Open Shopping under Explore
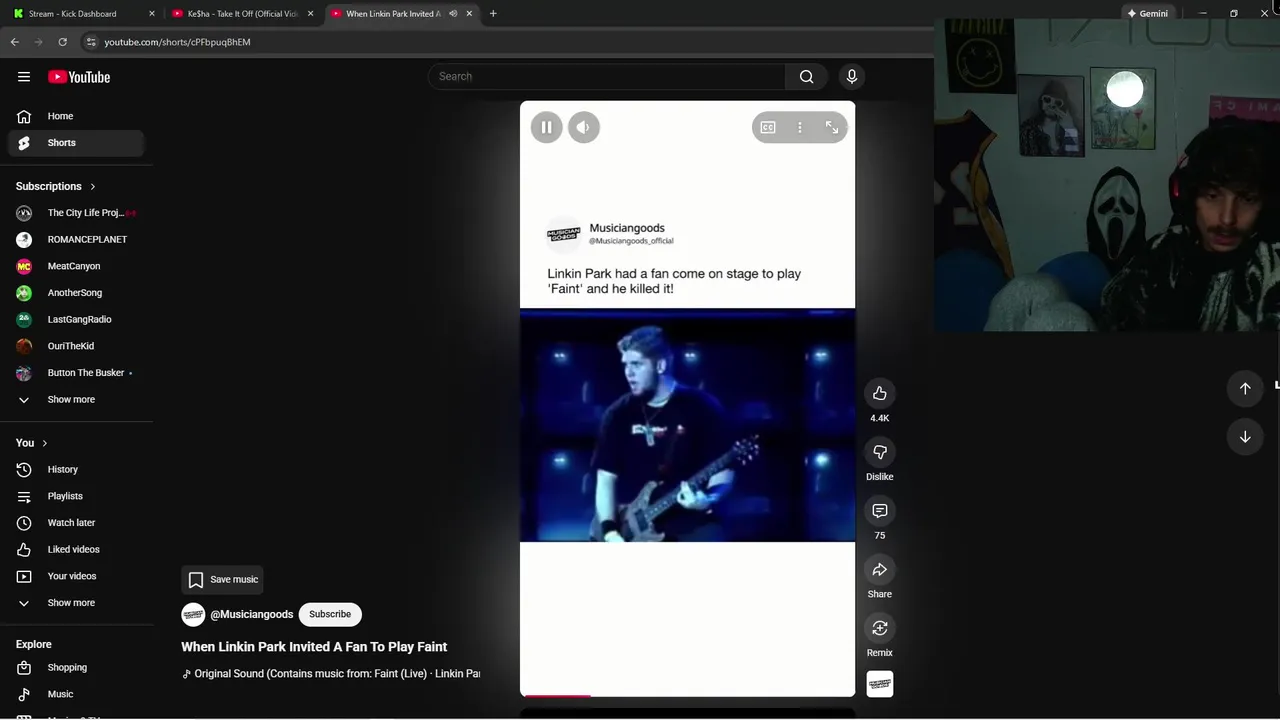 76,668
